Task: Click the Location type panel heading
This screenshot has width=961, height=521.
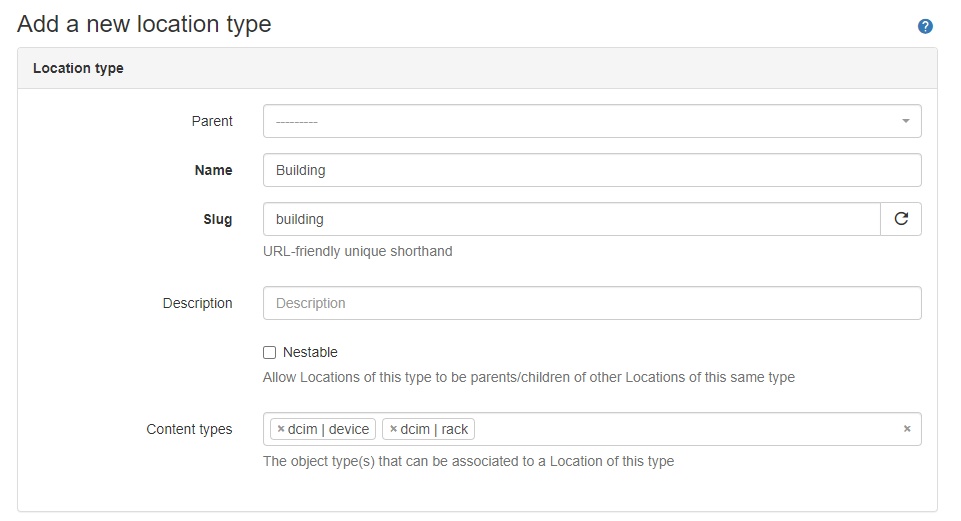Action: (x=78, y=68)
